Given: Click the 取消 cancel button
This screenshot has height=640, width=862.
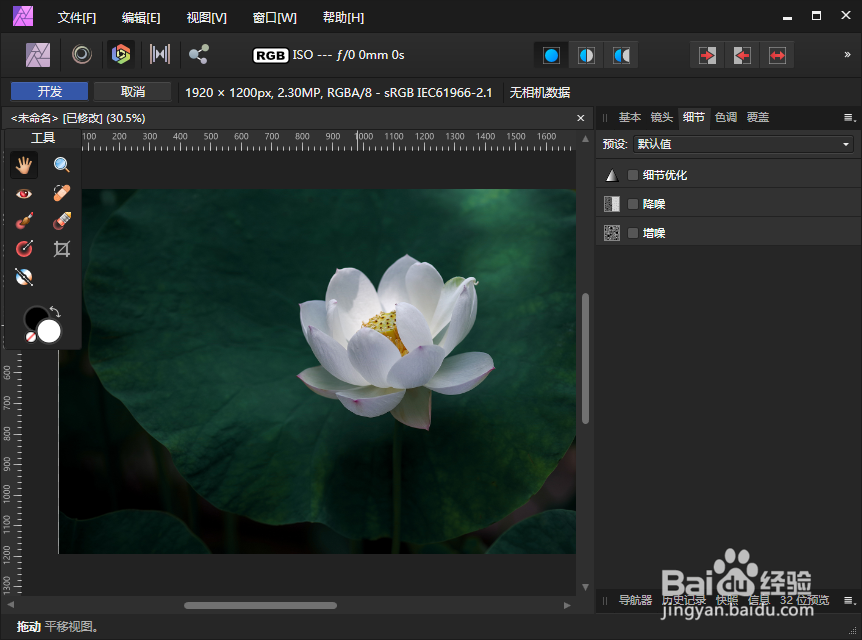Looking at the screenshot, I should point(131,91).
